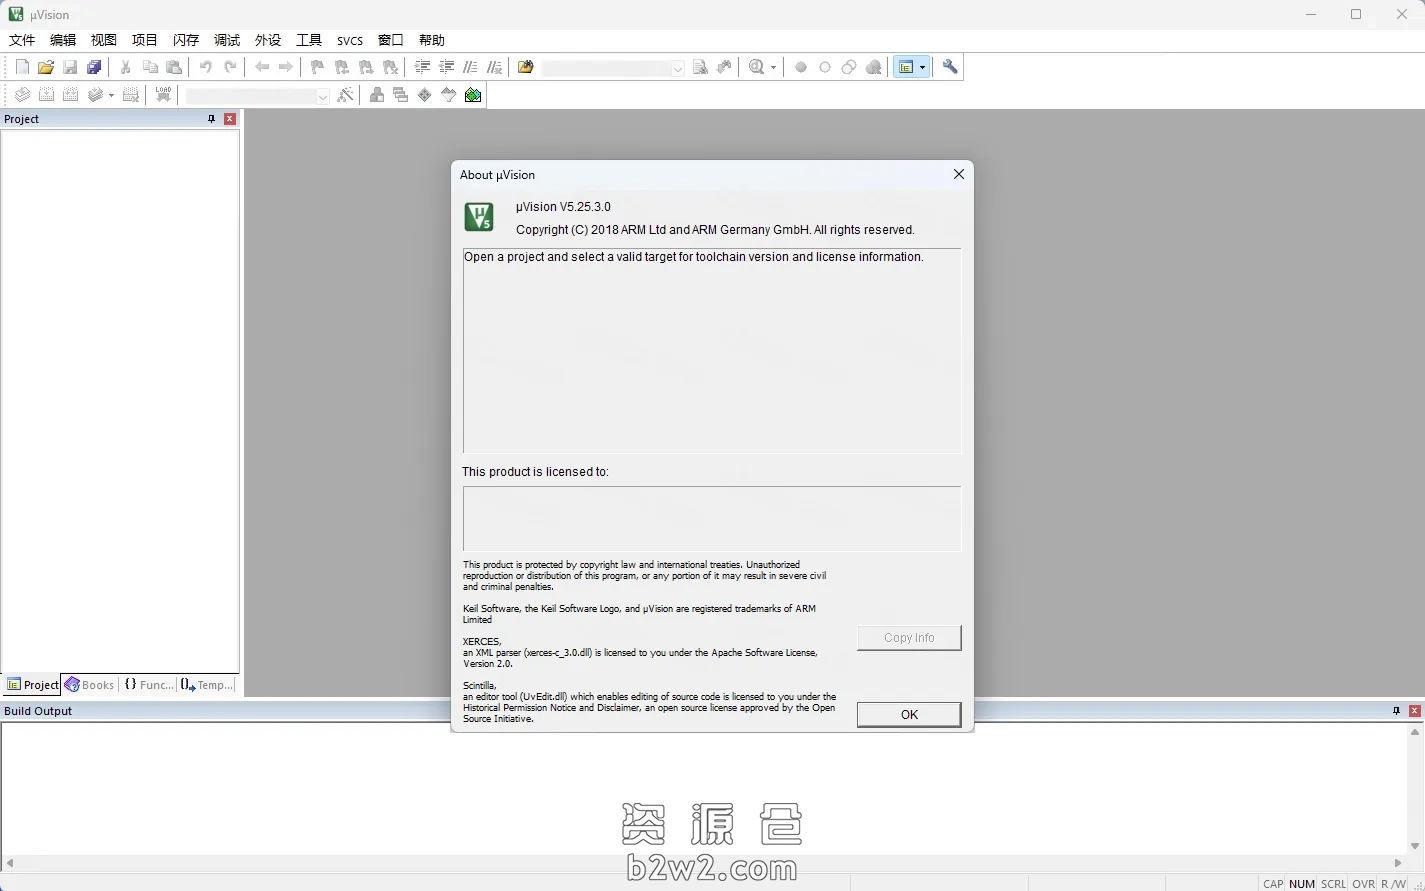
Task: Expand the window layout dropdown arrow
Action: [922, 67]
